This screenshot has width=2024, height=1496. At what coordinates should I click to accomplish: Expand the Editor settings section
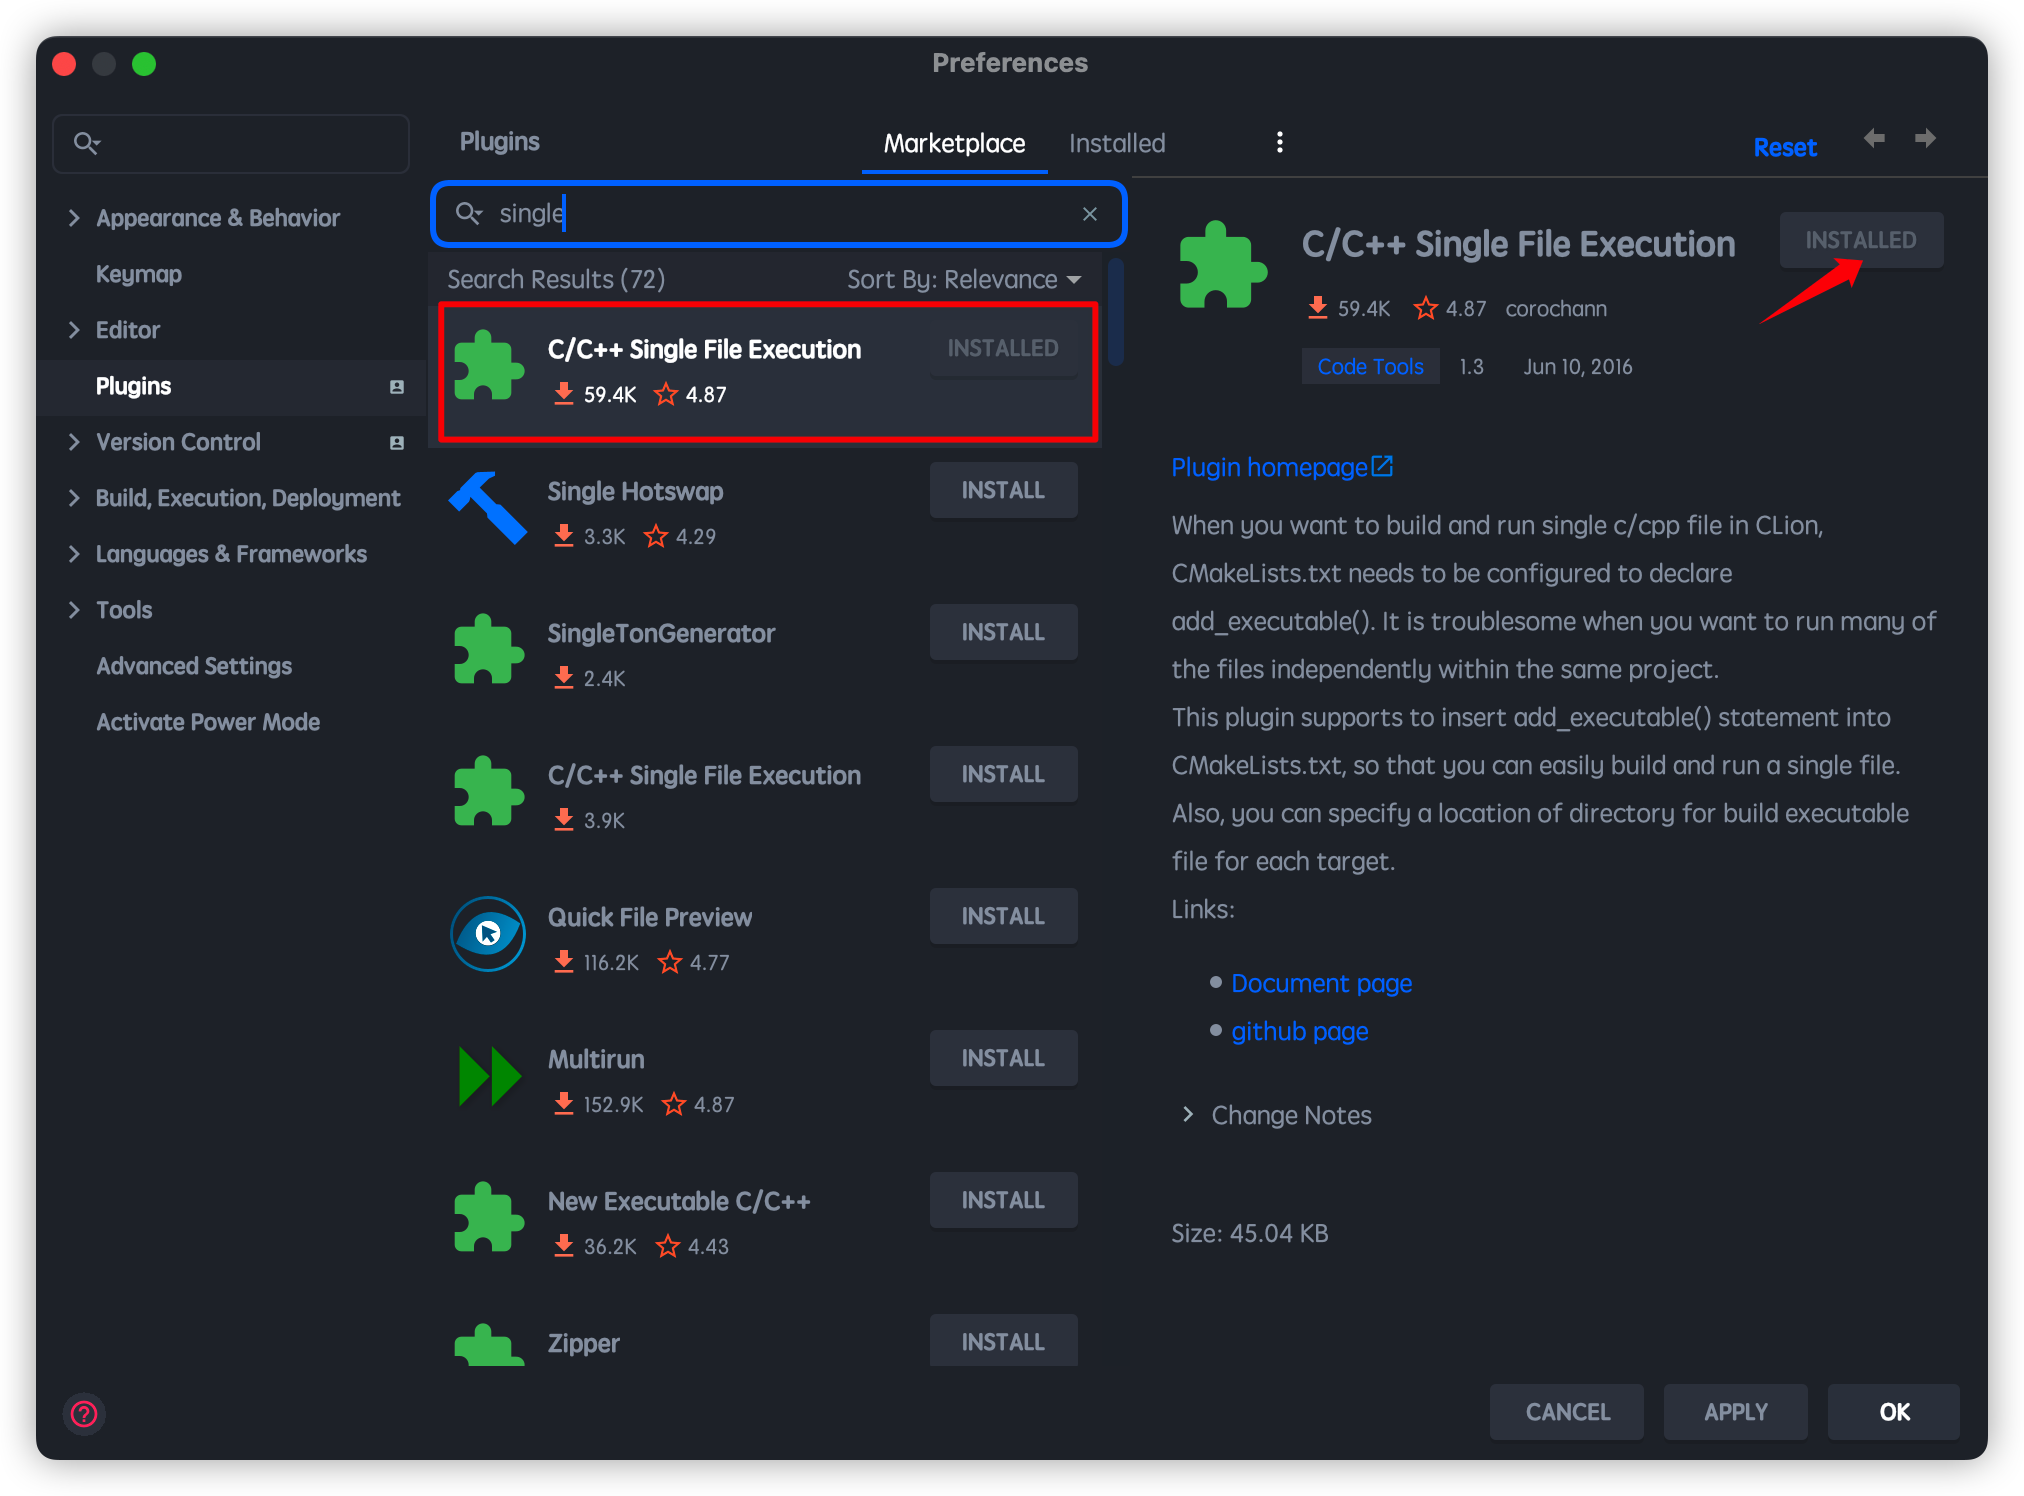coord(74,330)
